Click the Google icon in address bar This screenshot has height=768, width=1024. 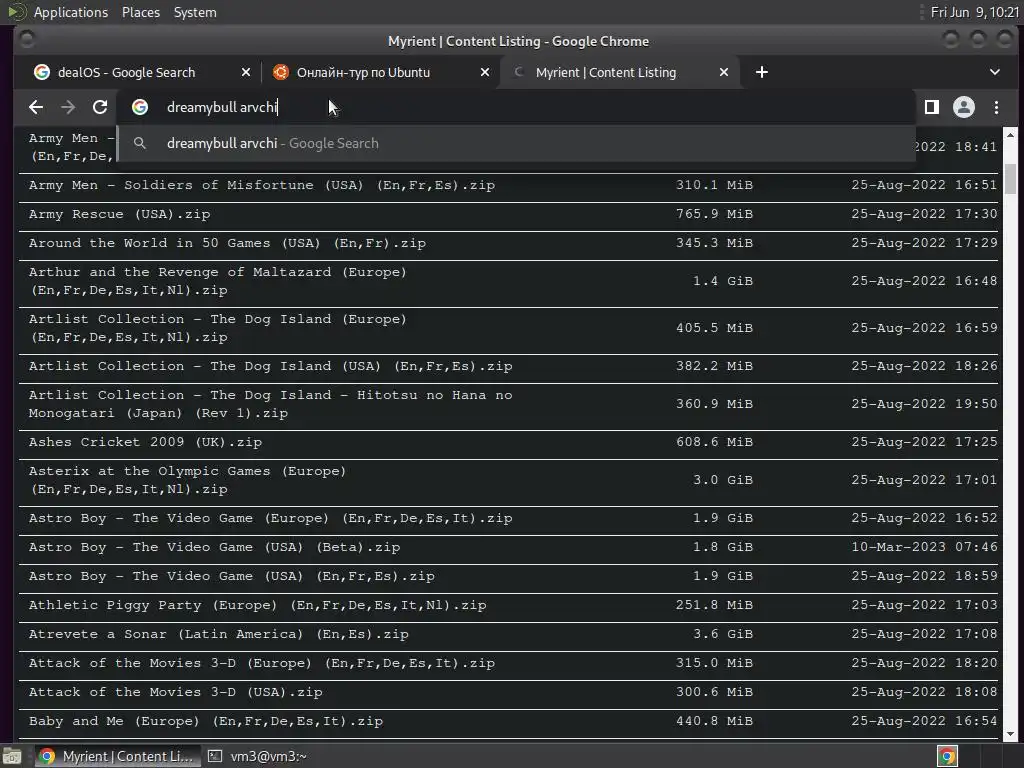pos(140,107)
